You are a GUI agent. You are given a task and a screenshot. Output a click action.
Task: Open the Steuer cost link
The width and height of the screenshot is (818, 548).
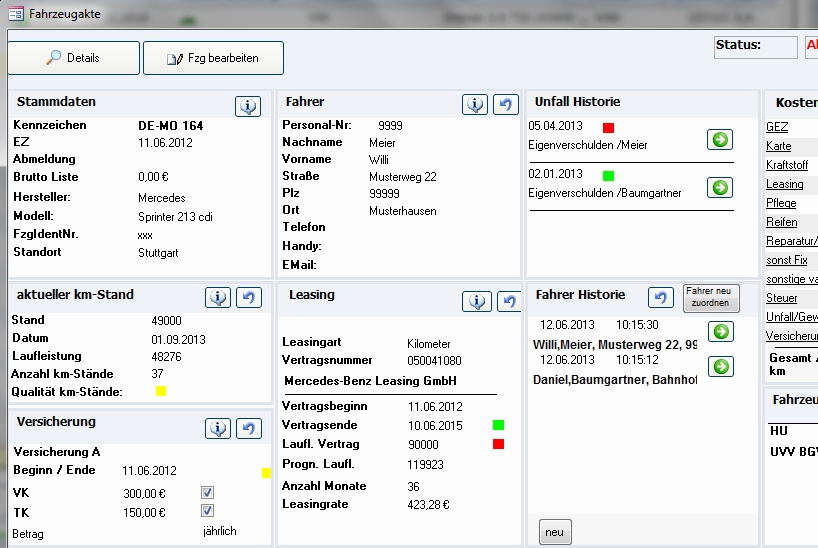[781, 298]
